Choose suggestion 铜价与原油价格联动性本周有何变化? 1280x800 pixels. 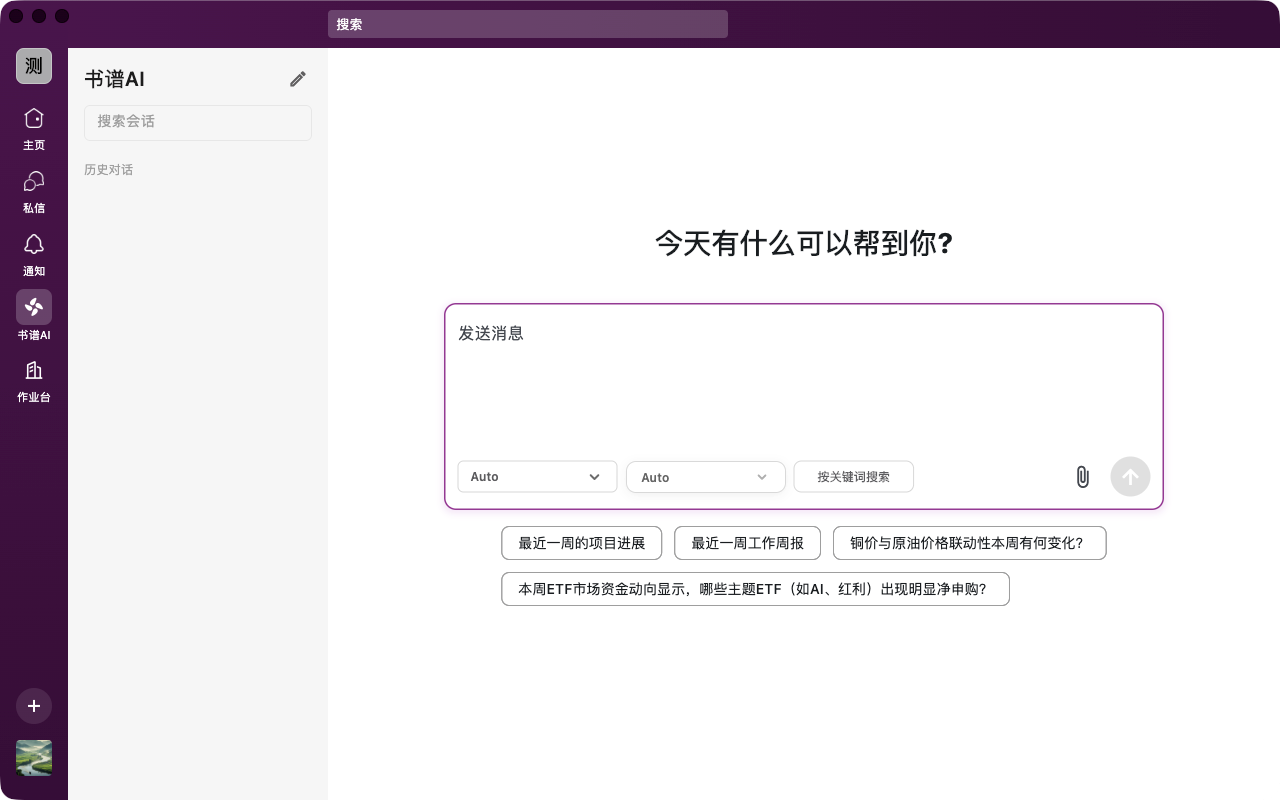coord(970,543)
